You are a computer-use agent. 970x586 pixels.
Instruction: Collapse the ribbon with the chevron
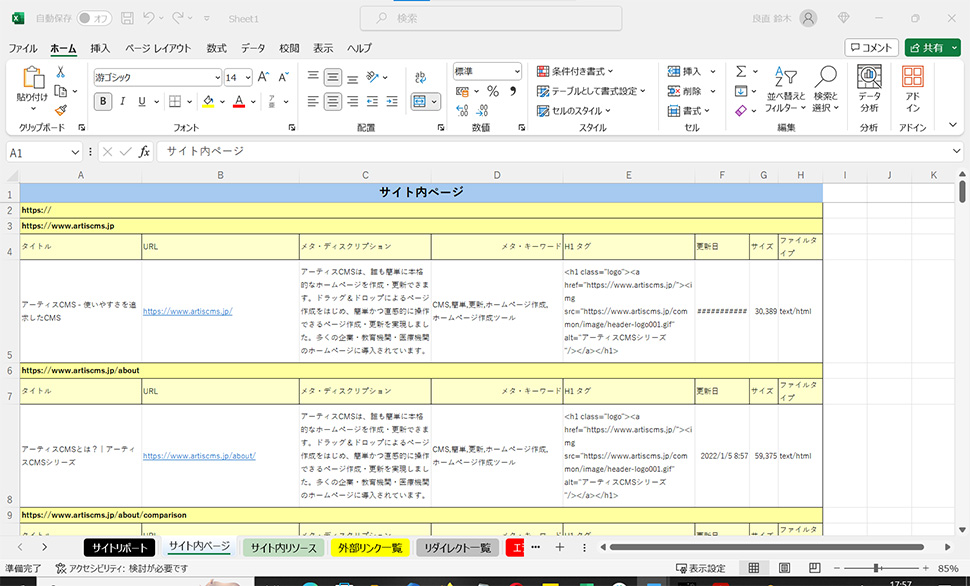[953, 125]
